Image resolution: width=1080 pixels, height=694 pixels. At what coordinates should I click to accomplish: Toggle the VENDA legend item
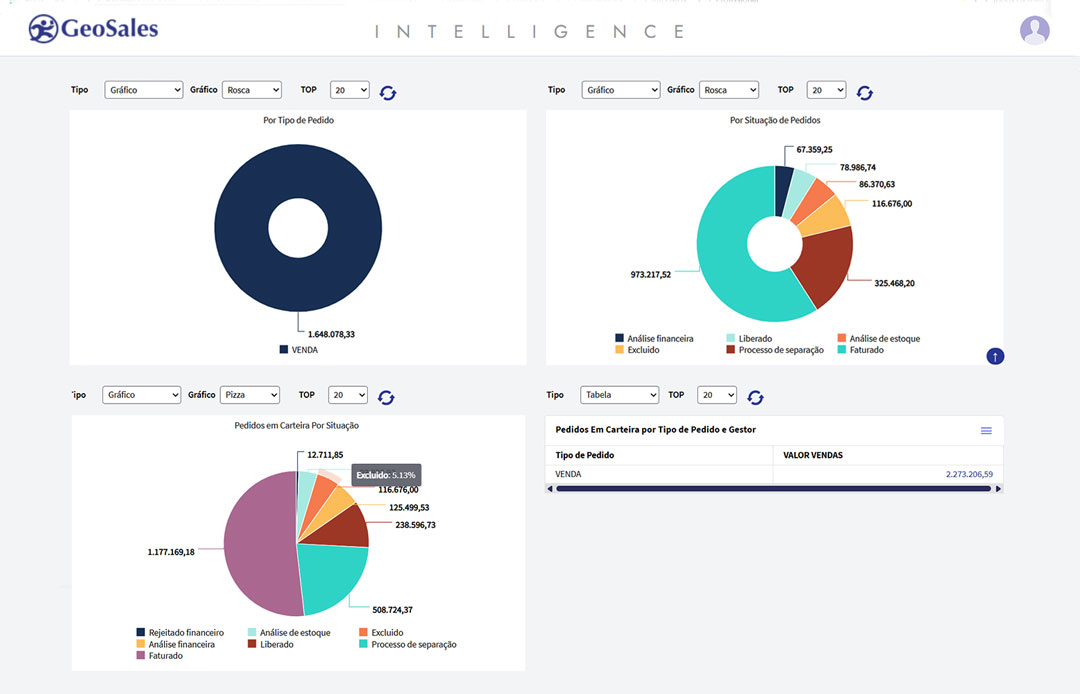pos(298,350)
